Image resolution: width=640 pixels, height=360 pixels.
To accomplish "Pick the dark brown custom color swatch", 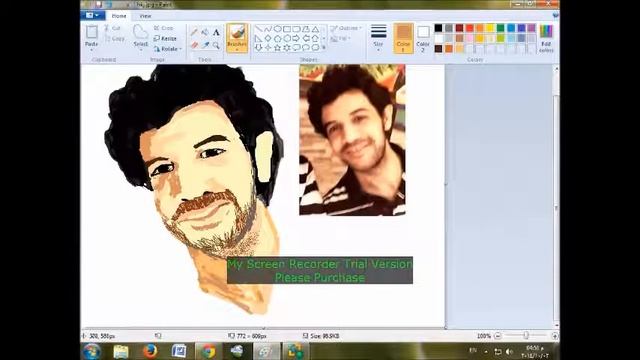I will (x=438, y=49).
